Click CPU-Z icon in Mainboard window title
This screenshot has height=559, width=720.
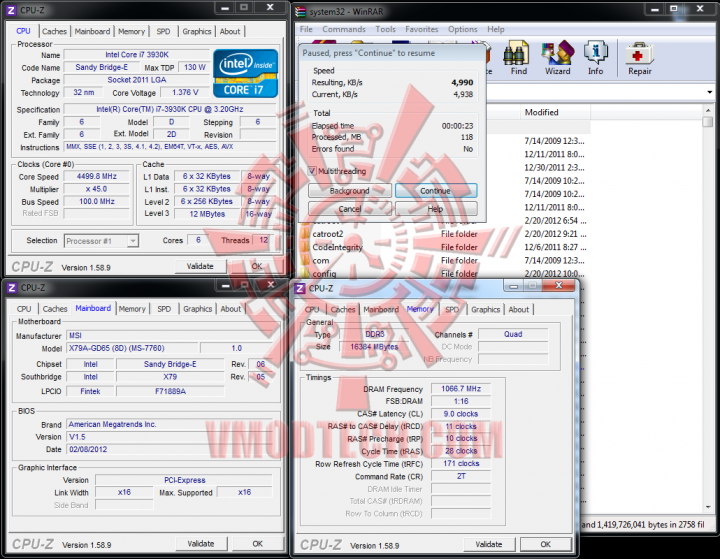[12, 288]
